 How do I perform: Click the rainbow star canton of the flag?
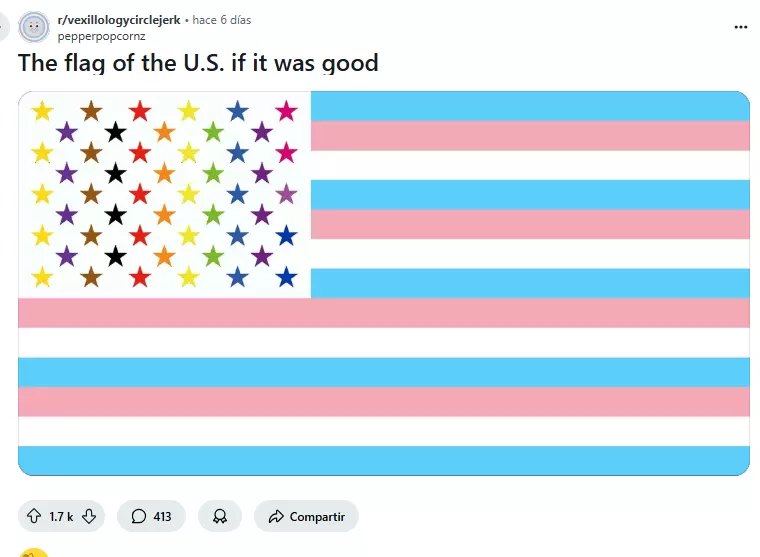click(165, 194)
